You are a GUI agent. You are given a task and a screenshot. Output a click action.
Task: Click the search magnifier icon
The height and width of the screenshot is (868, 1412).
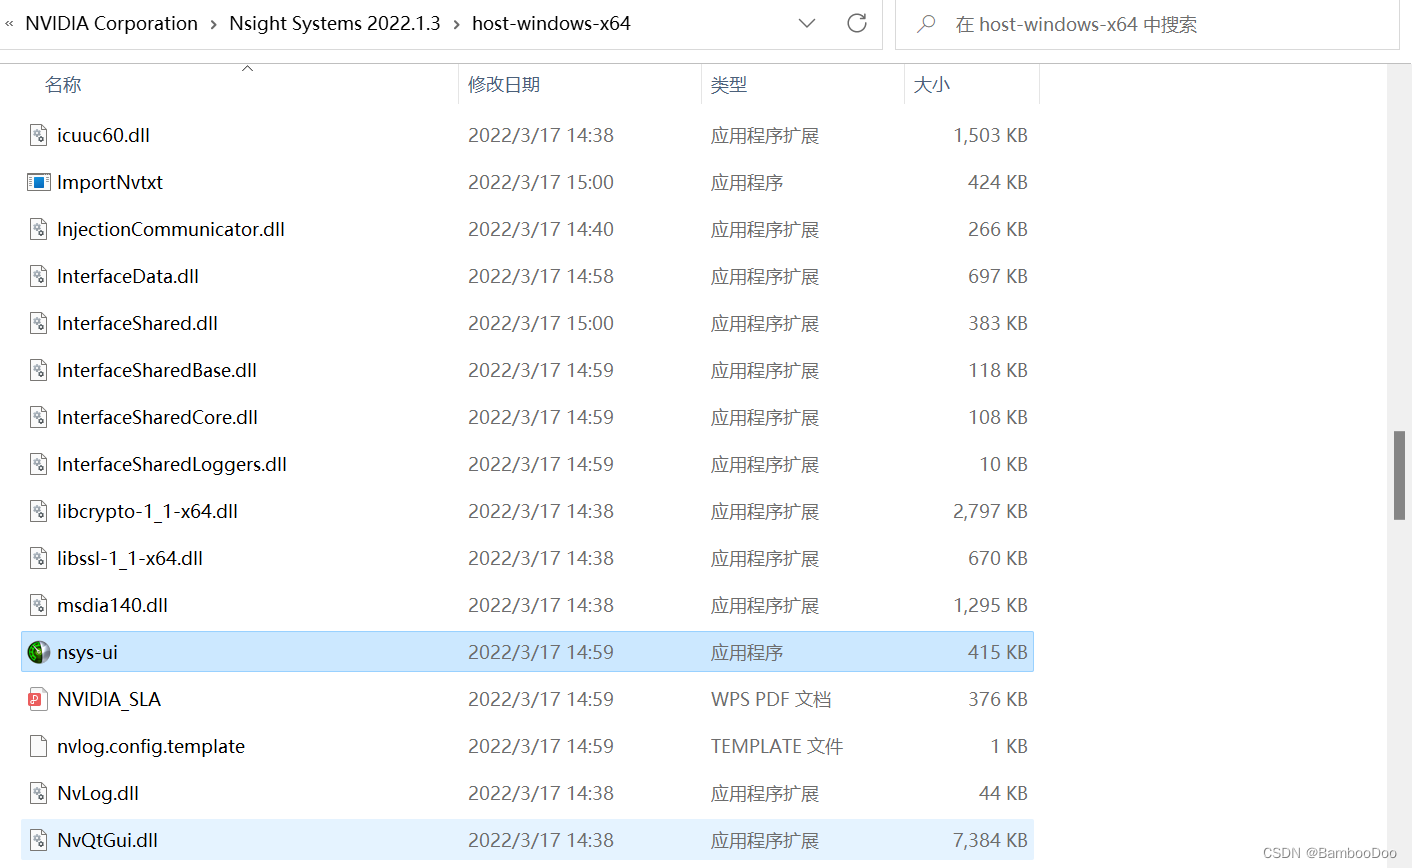[x=926, y=23]
